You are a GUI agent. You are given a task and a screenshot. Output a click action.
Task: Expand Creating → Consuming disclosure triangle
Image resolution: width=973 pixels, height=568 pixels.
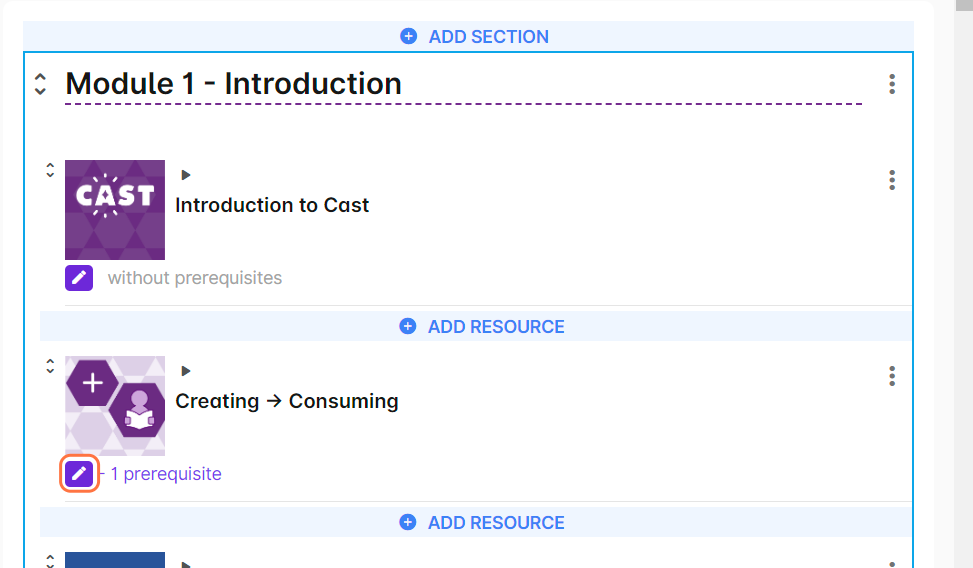pos(185,371)
